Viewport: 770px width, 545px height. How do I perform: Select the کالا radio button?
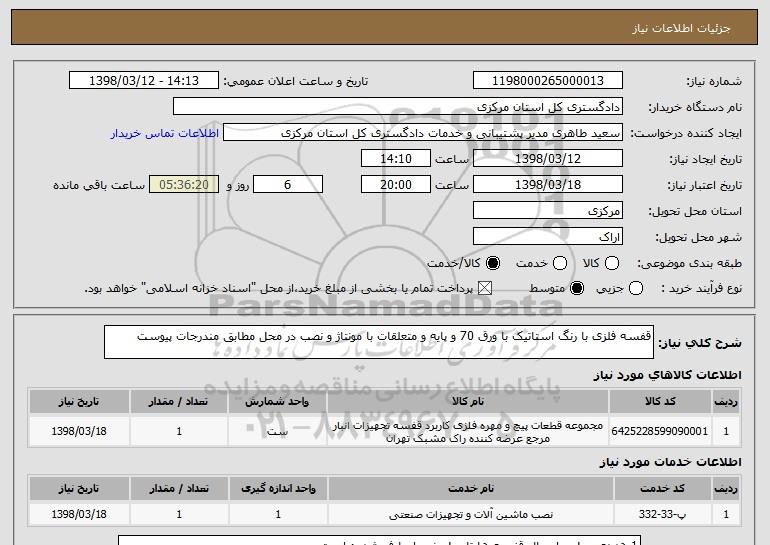[611, 263]
